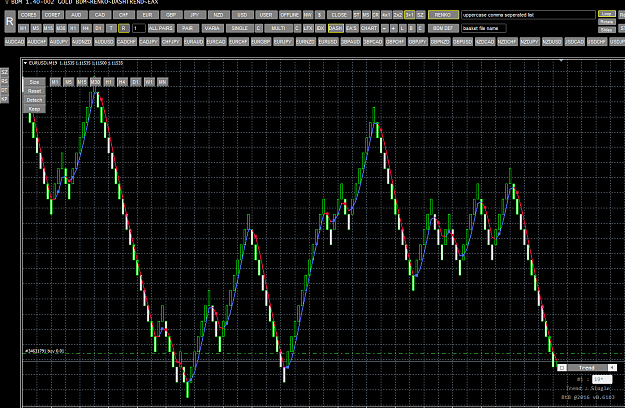Select the USD currency filter

coord(242,15)
